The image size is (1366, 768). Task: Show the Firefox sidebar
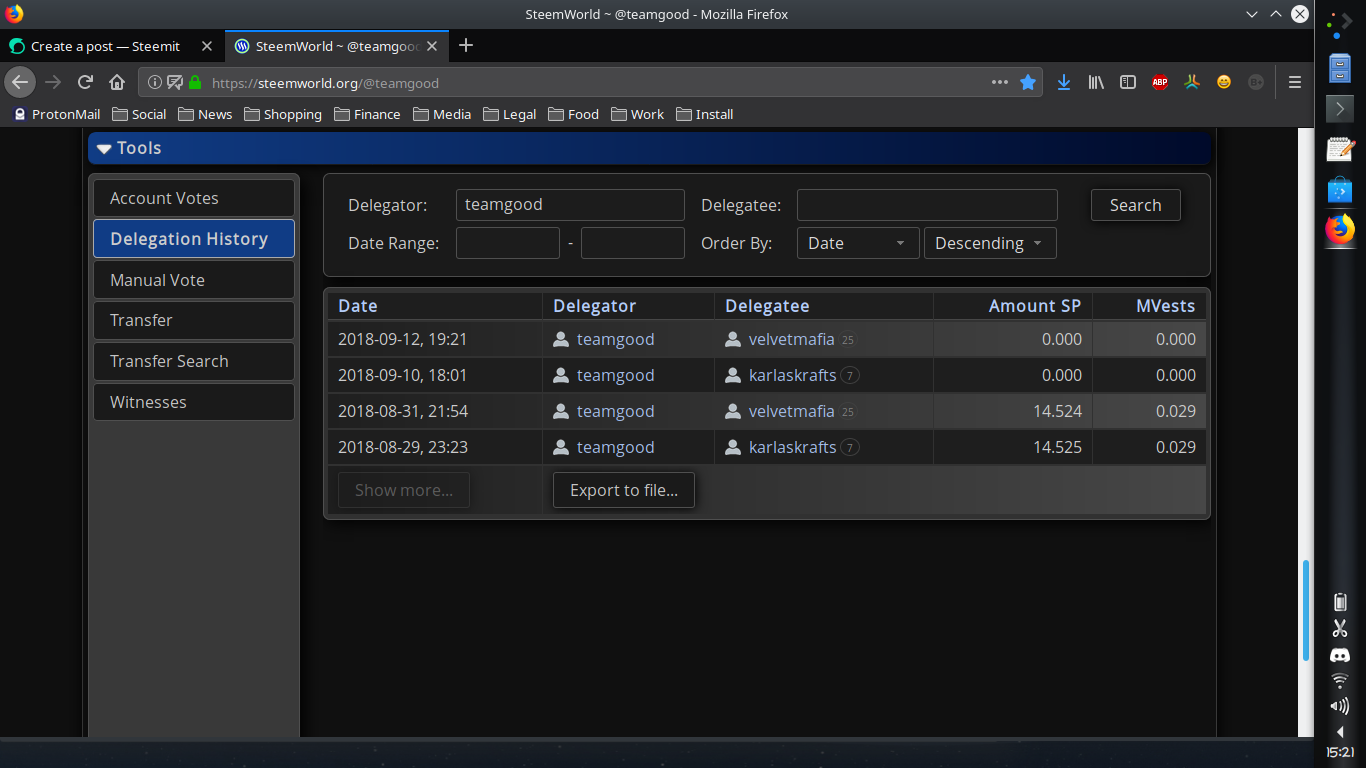[1128, 83]
